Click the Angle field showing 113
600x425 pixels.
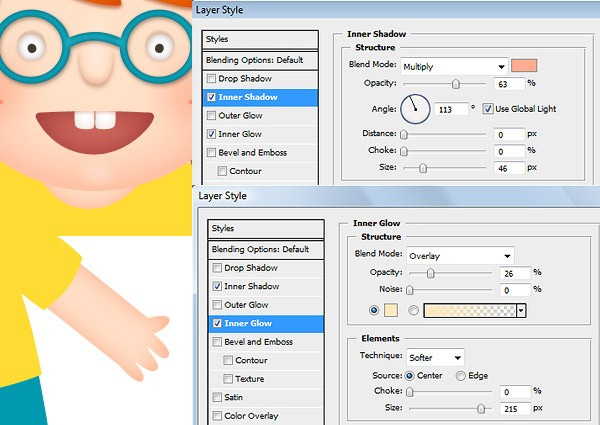pos(452,110)
